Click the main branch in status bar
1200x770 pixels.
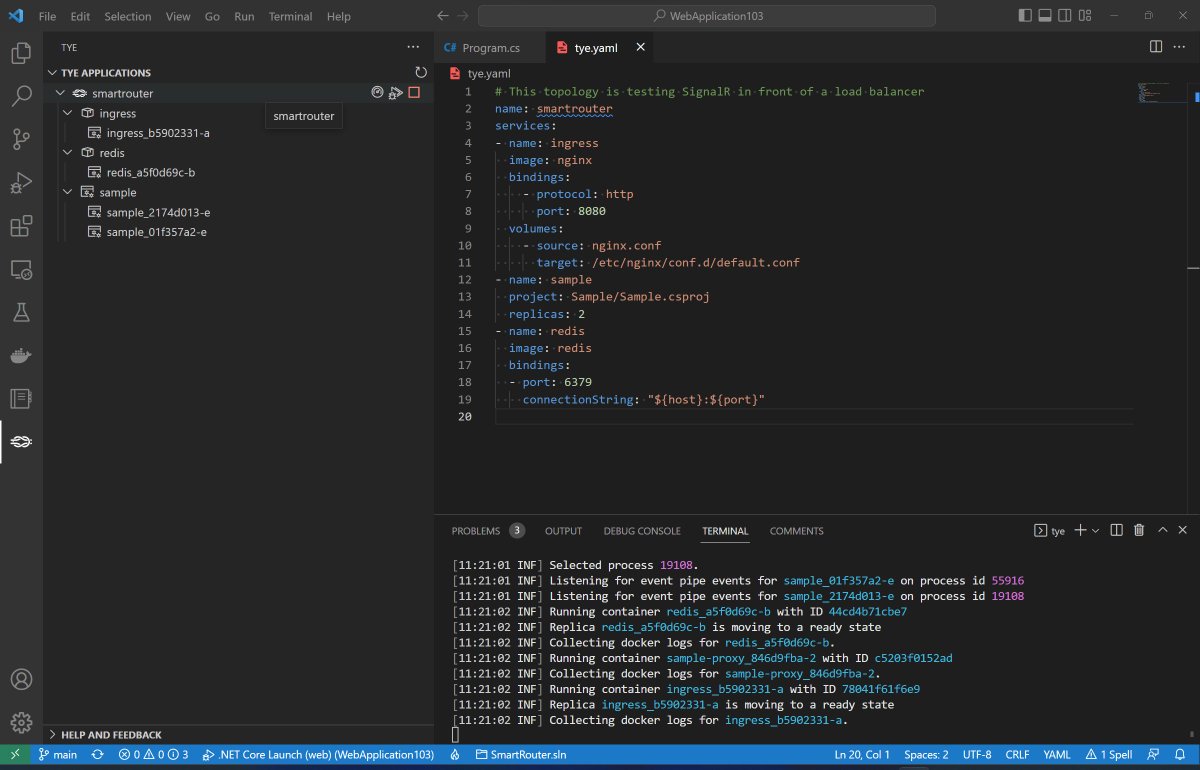pos(58,755)
